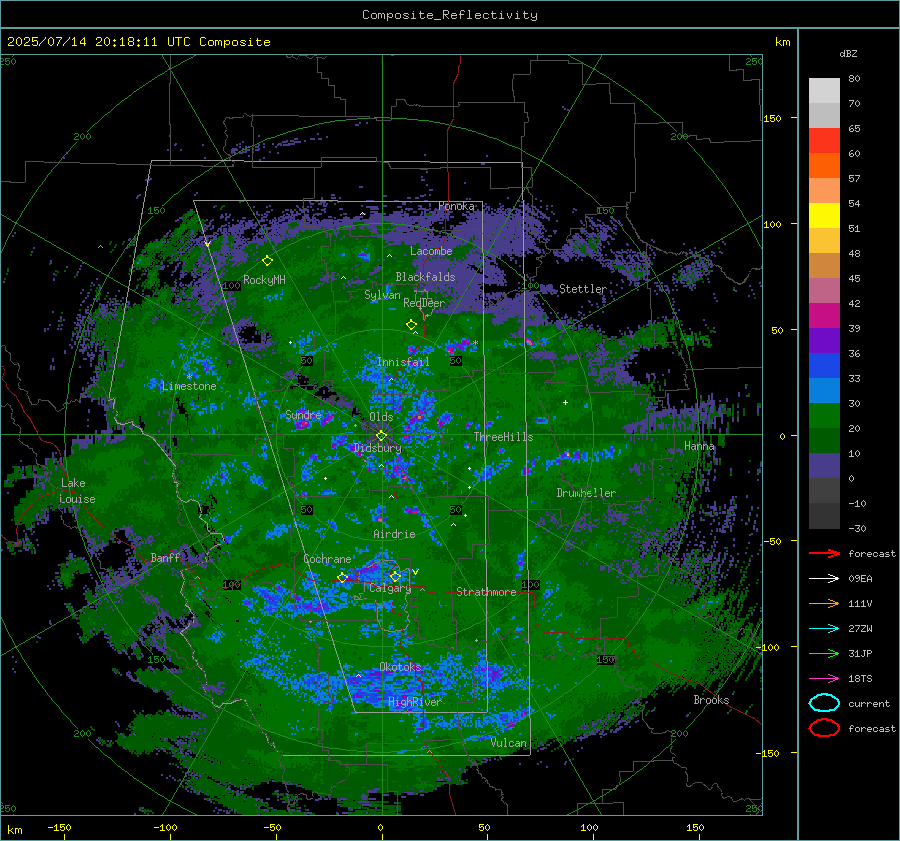Click the red forecast ellipse legend icon

click(824, 728)
